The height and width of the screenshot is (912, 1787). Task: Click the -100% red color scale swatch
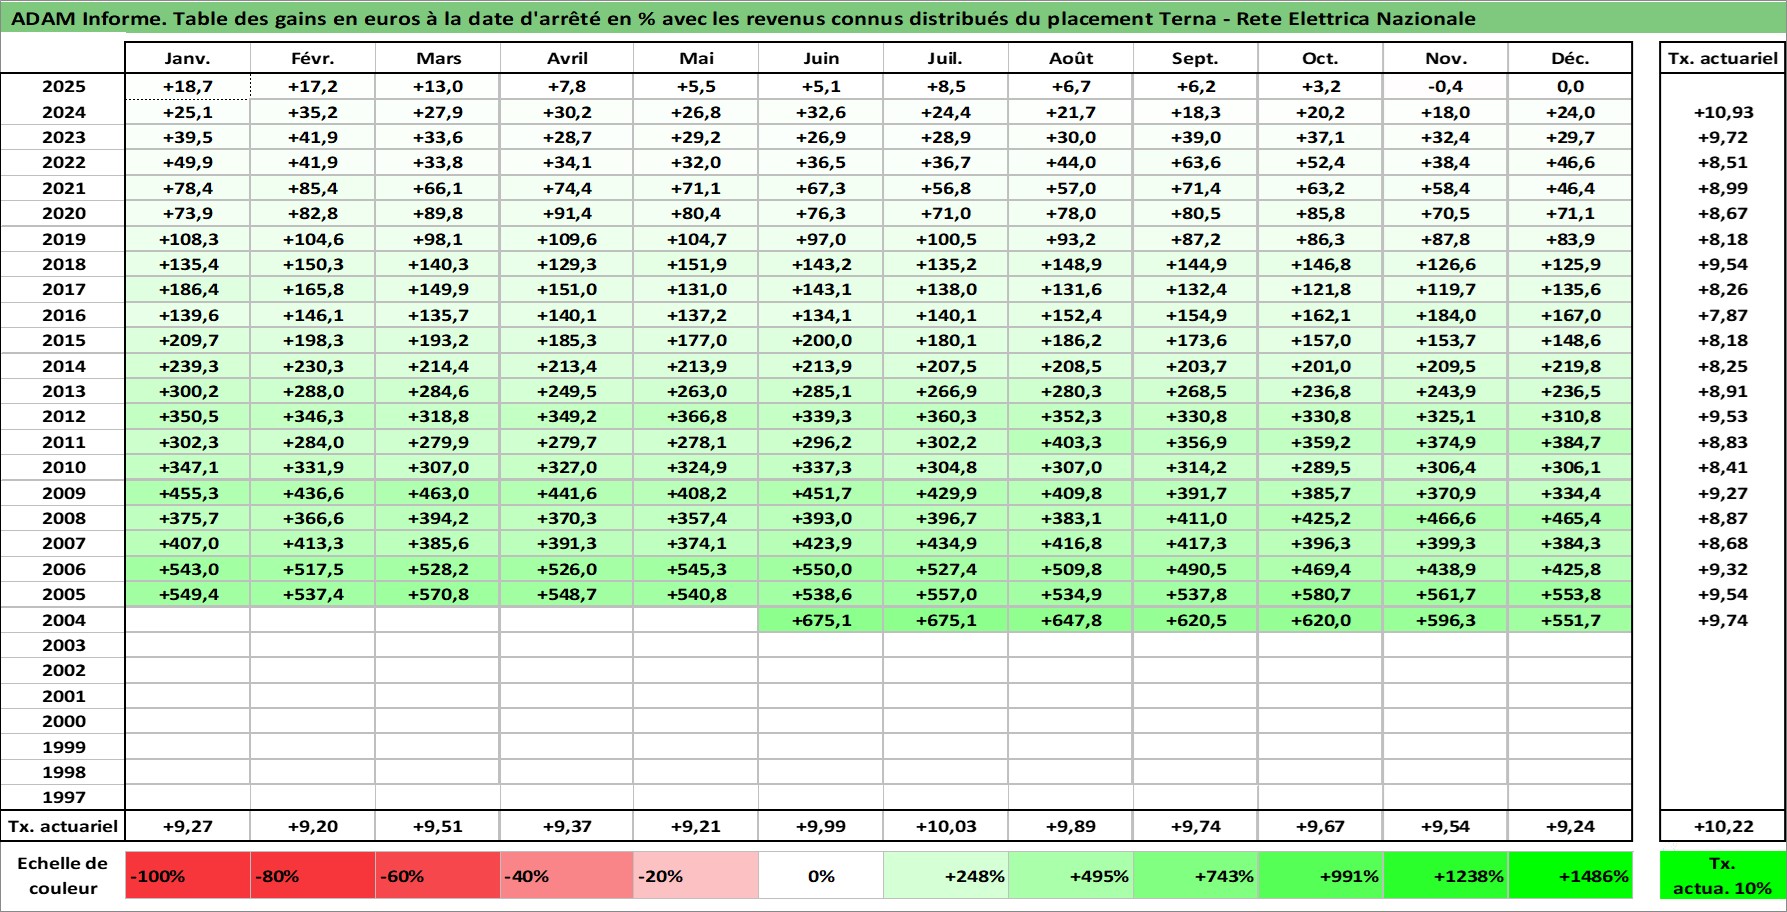pyautogui.click(x=188, y=876)
